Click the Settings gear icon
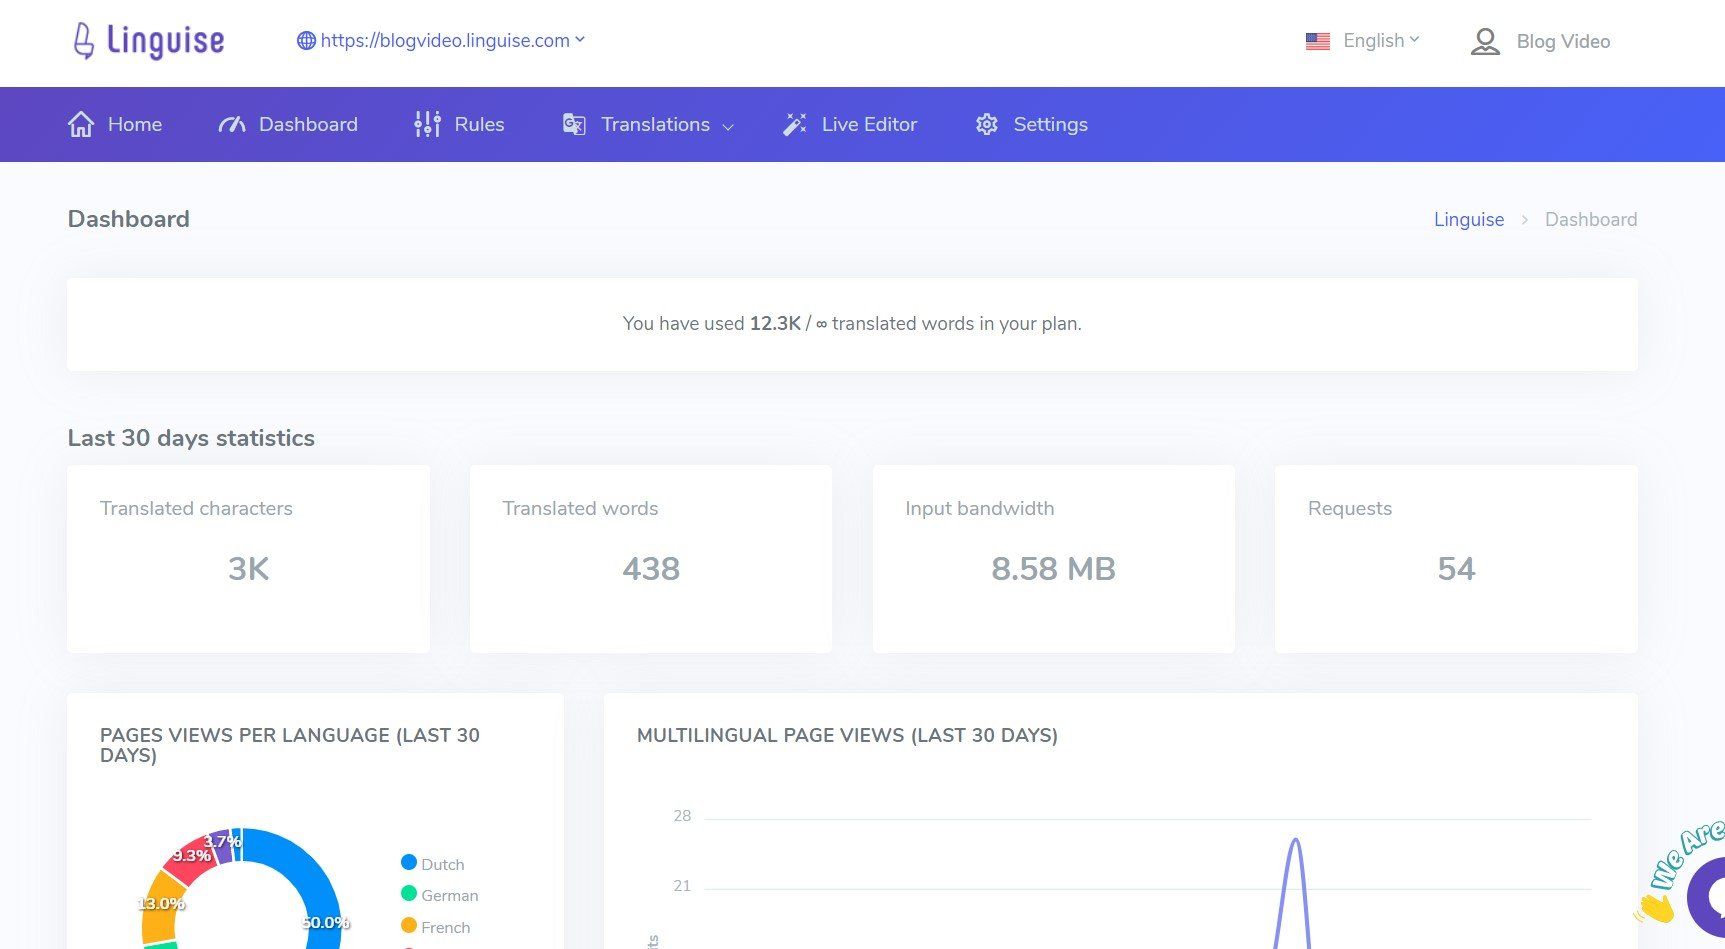This screenshot has width=1725, height=949. click(x=987, y=124)
